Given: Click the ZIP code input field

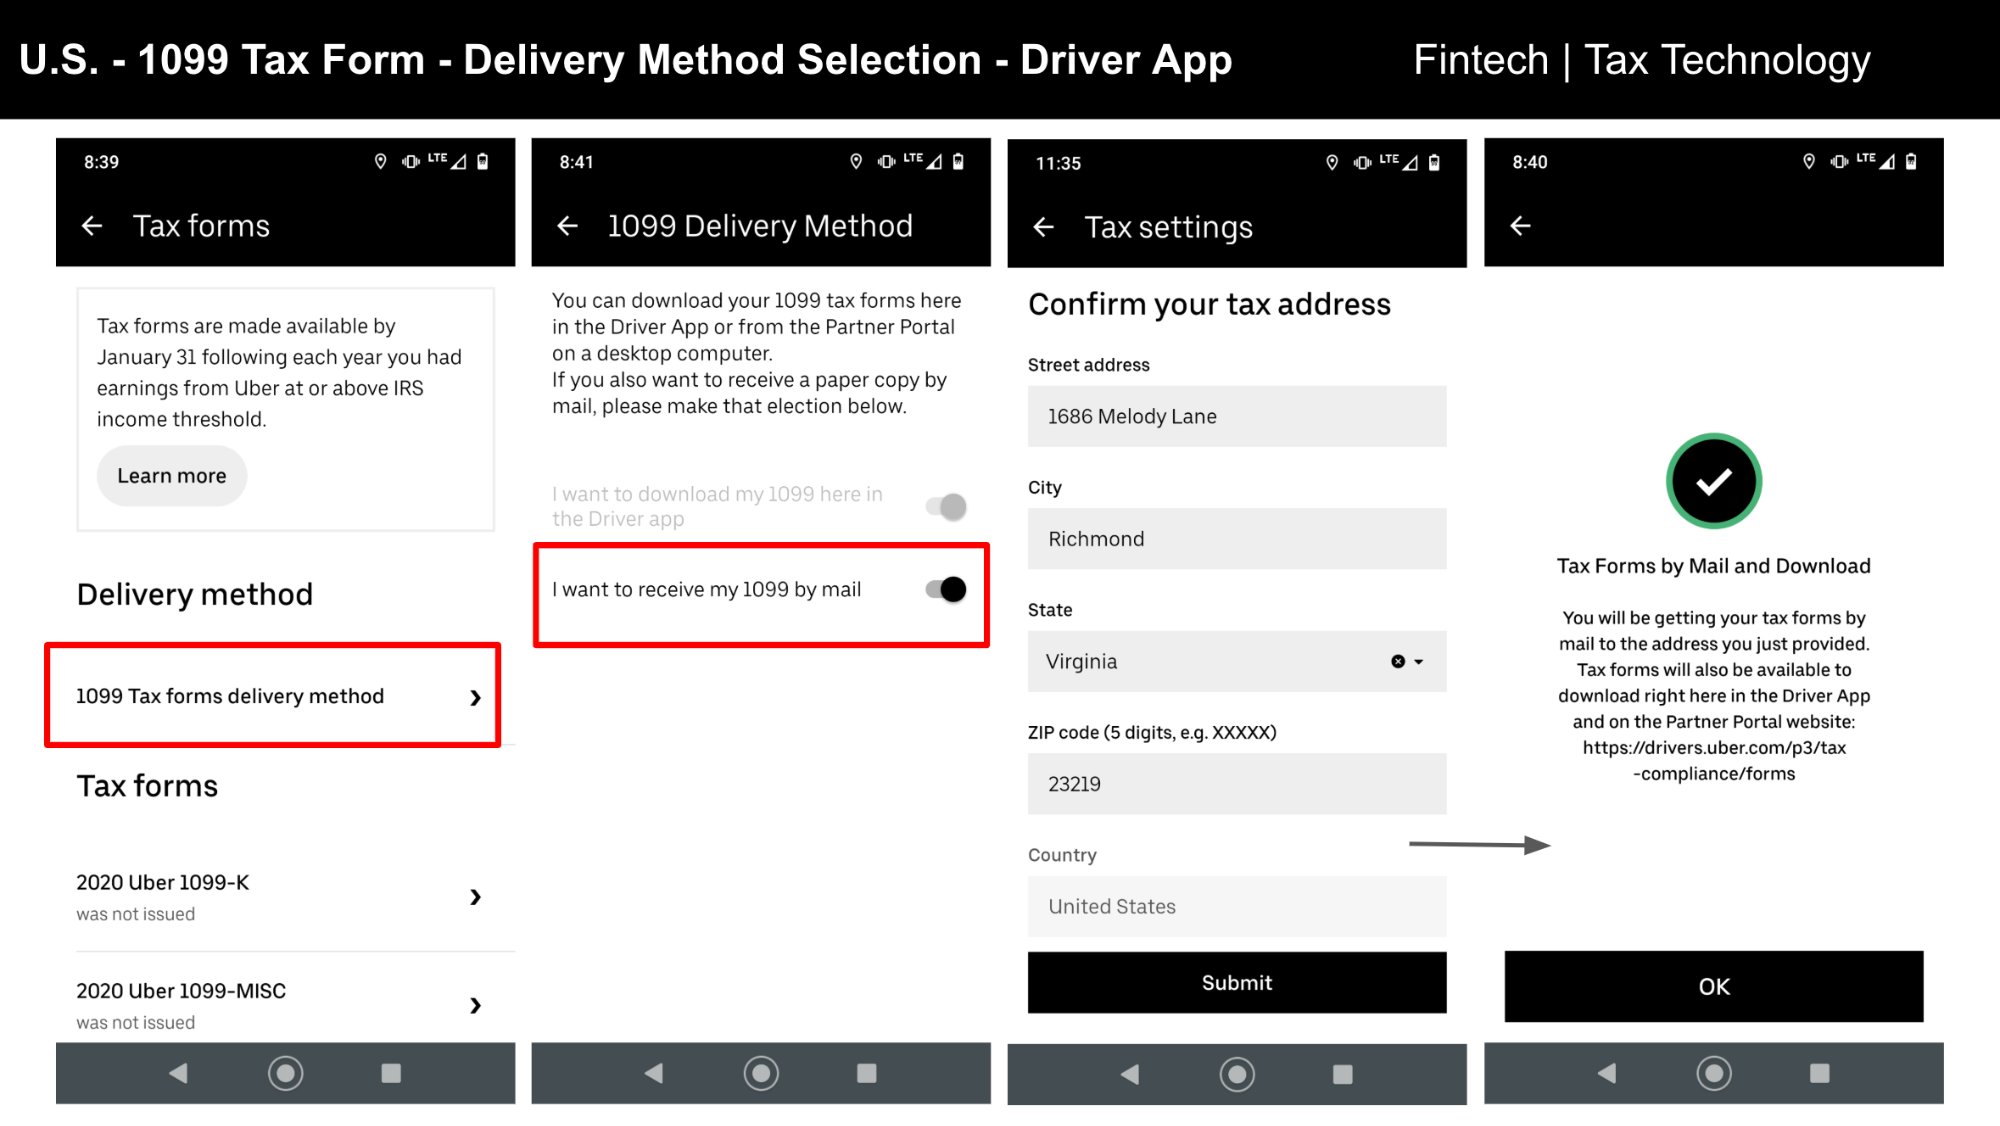Looking at the screenshot, I should point(1236,783).
